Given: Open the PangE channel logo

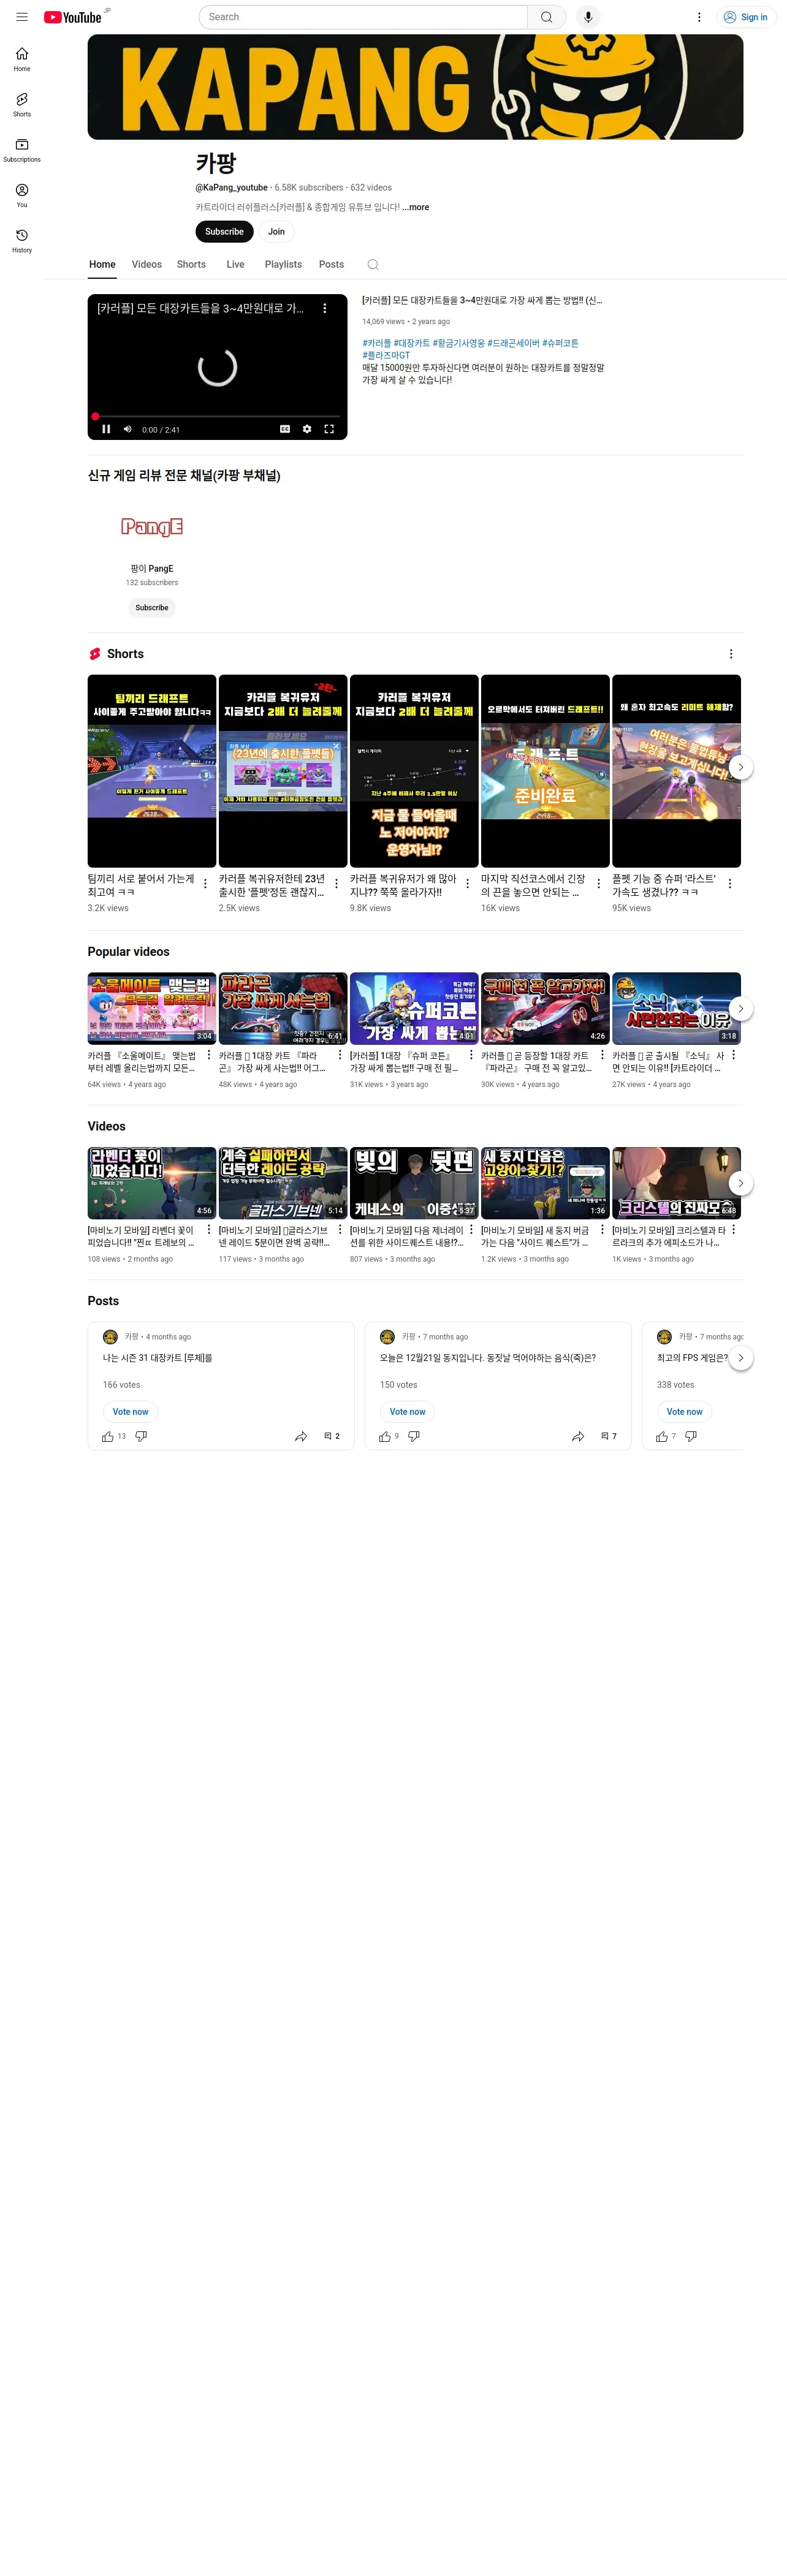Looking at the screenshot, I should pyautogui.click(x=152, y=527).
